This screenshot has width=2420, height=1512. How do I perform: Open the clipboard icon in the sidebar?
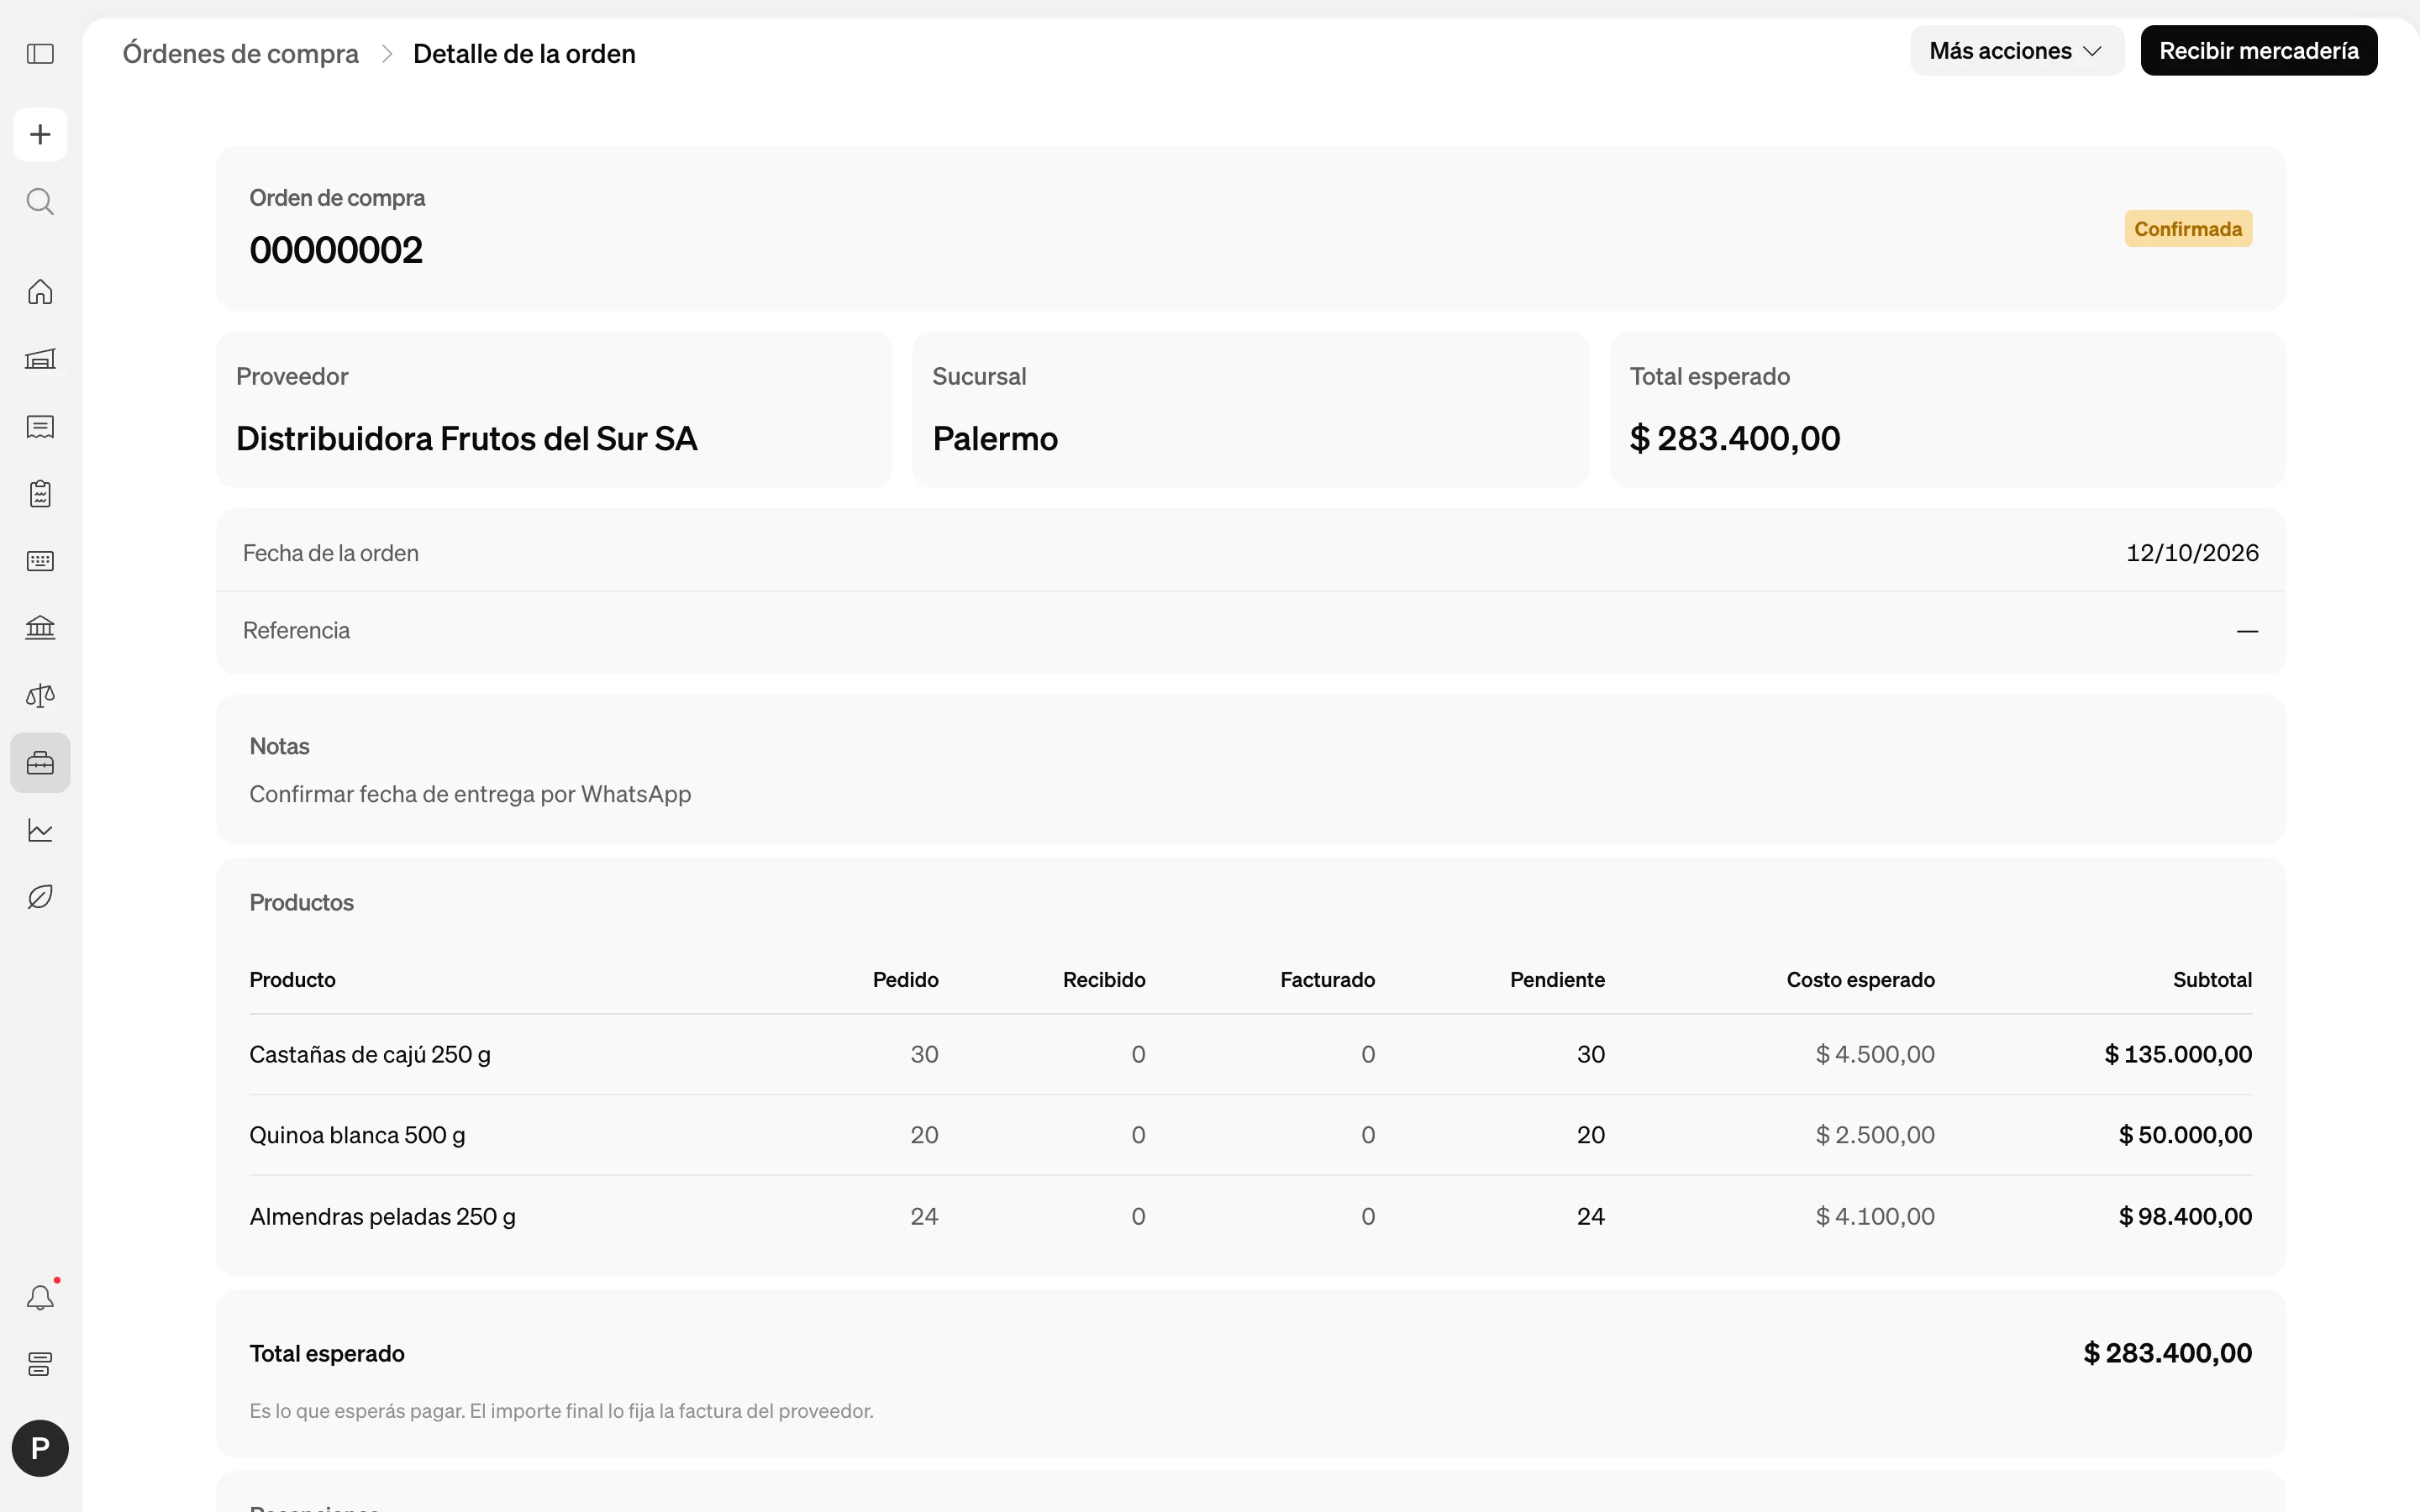[40, 494]
